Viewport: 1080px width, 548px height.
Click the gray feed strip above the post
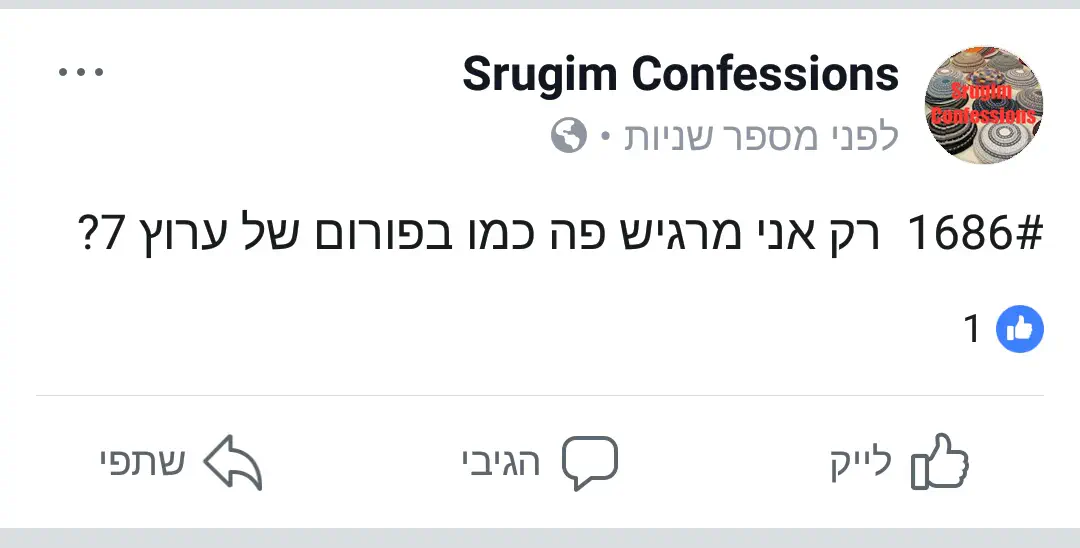click(540, 5)
